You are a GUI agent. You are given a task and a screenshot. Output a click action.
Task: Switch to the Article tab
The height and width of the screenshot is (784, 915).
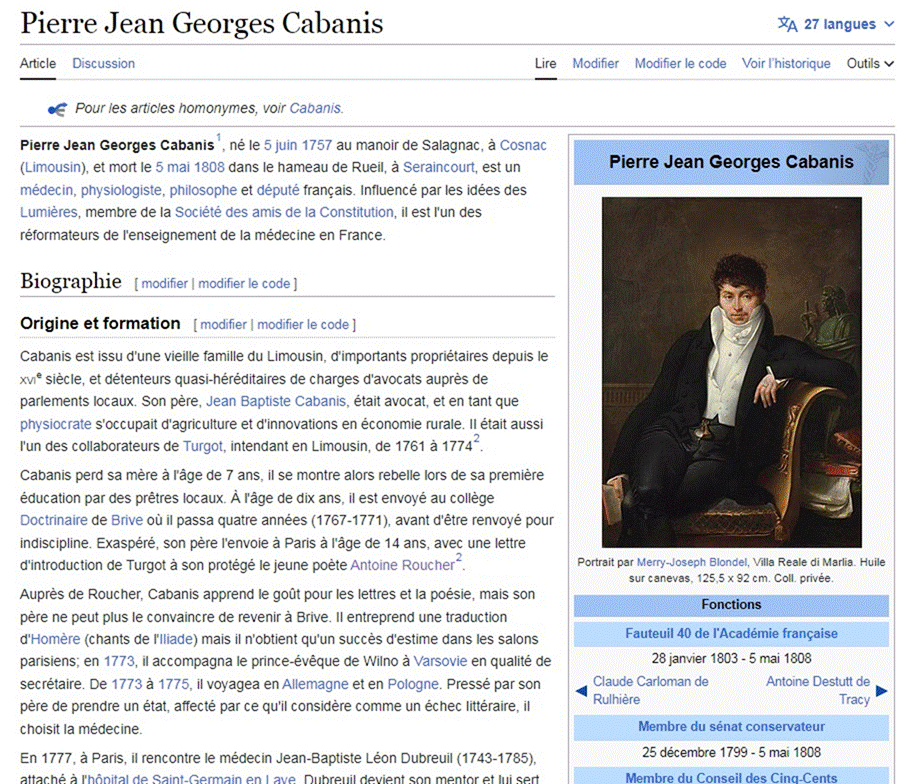[x=38, y=63]
